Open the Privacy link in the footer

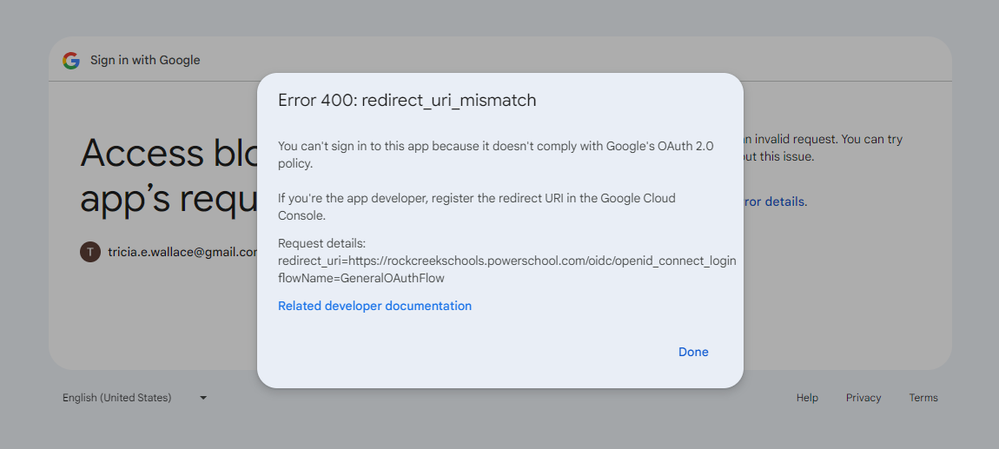863,398
